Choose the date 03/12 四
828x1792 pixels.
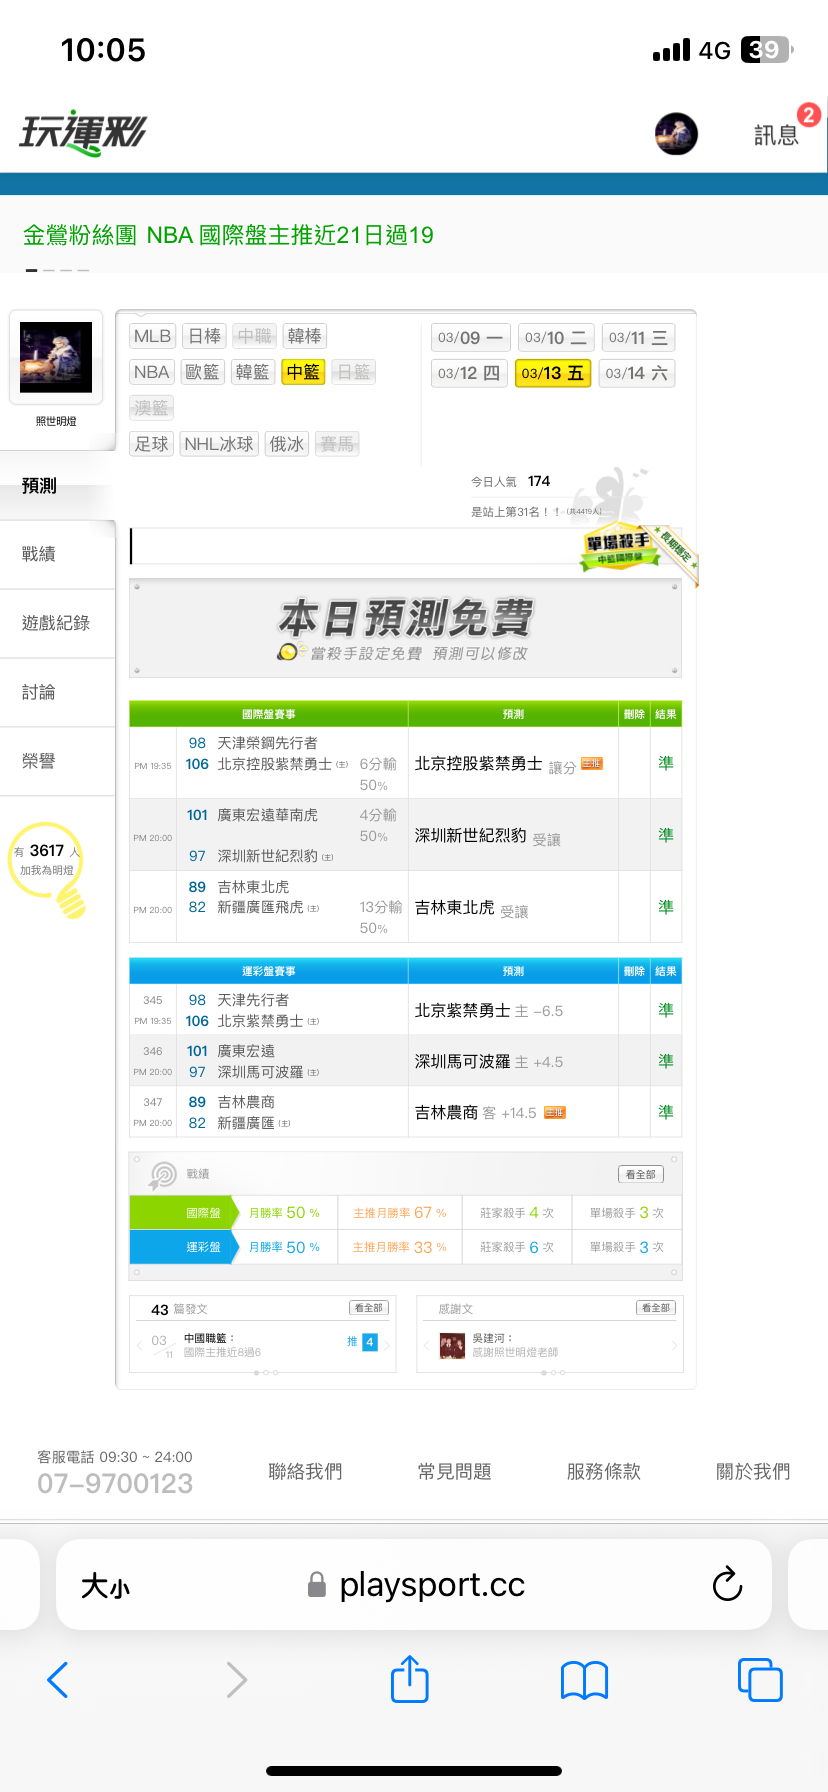469,373
